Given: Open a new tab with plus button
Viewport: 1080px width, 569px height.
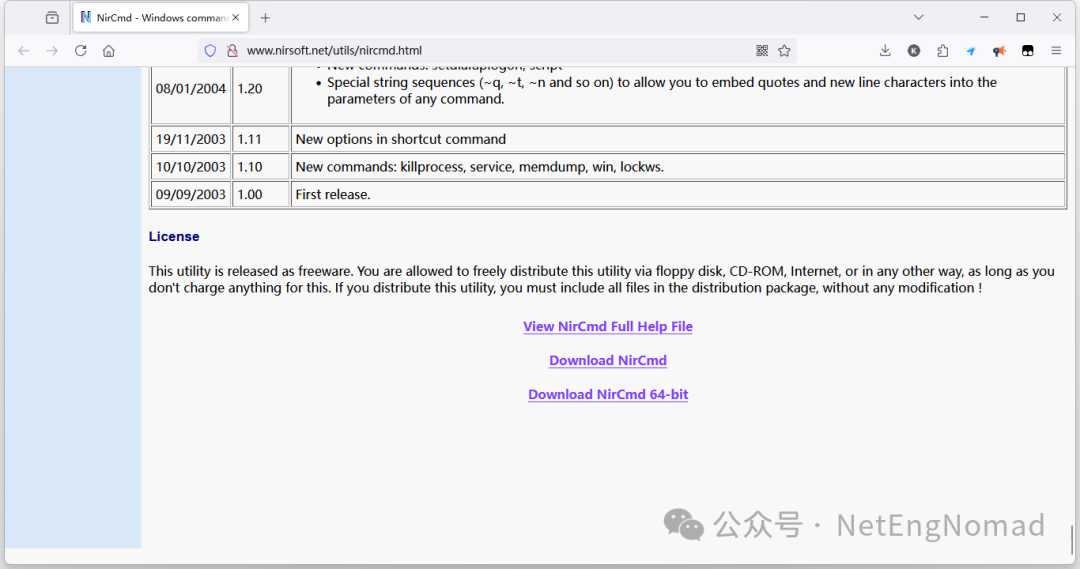Looking at the screenshot, I should (265, 18).
